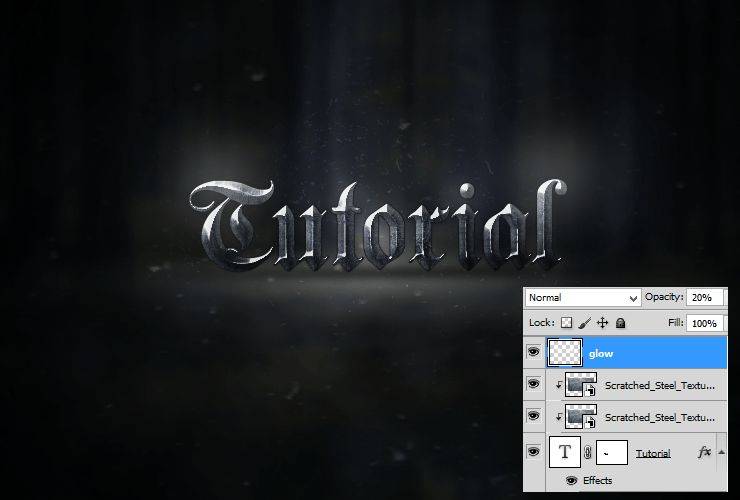Click the mask link chain on Tutorial layer
This screenshot has width=740, height=500.
588,453
